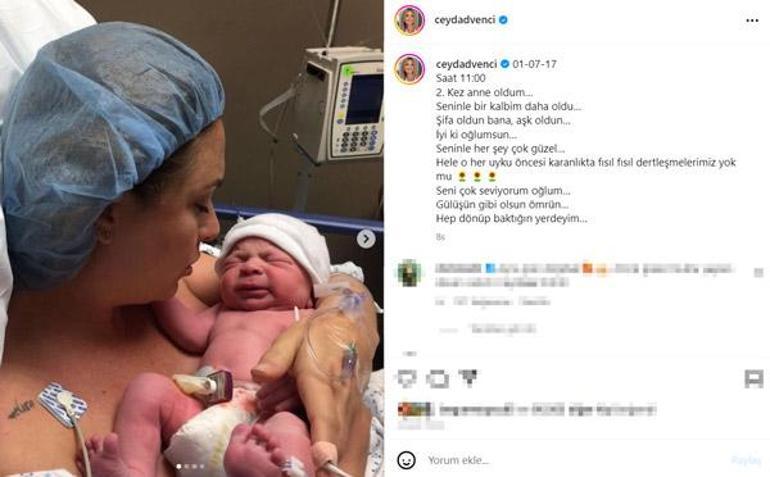Click the Paylaş post button
This screenshot has height=477, width=770.
746,460
